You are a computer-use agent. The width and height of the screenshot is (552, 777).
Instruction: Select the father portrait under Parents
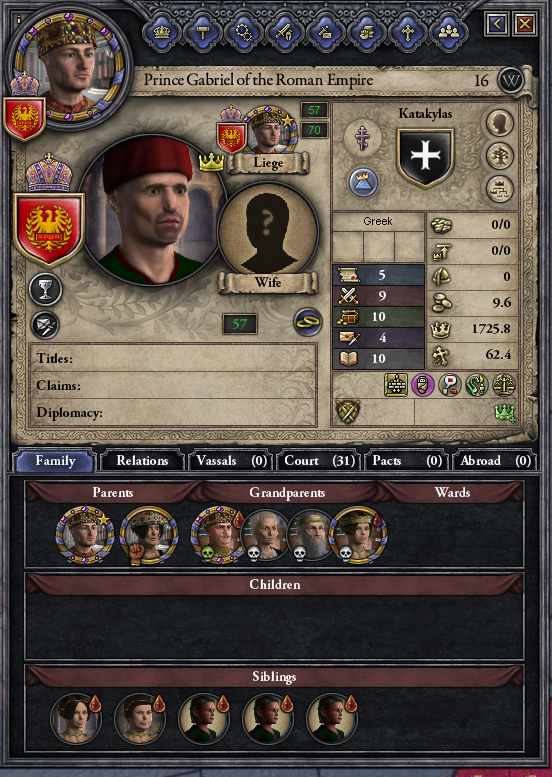[x=83, y=535]
